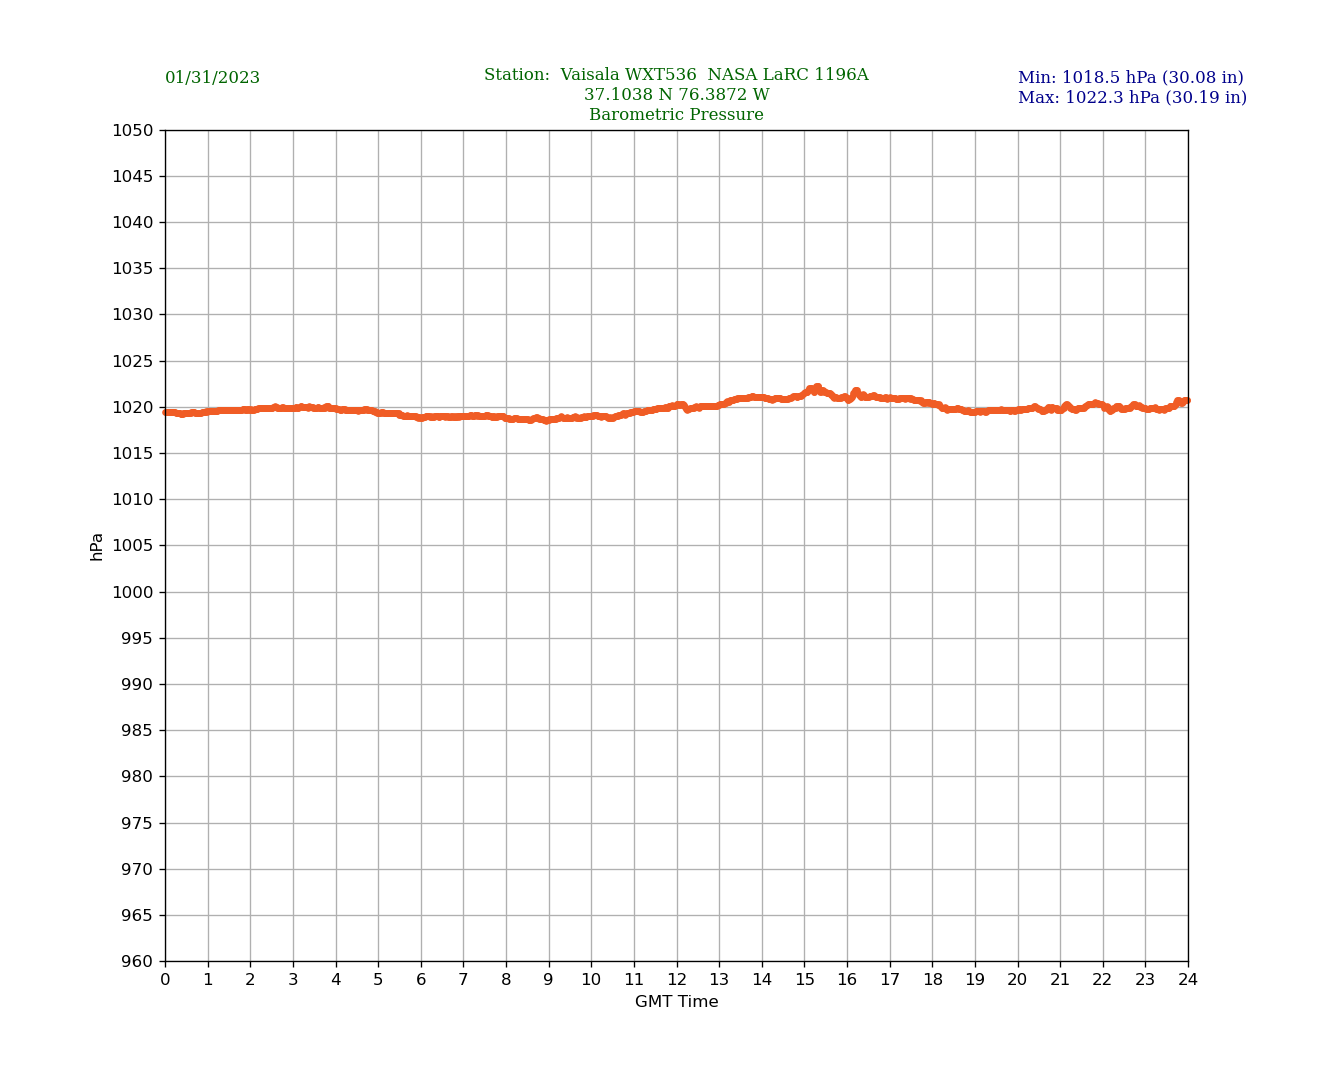Click the station name Vaisala WXT536 title line
This screenshot has width=1320, height=1080.
coord(676,75)
